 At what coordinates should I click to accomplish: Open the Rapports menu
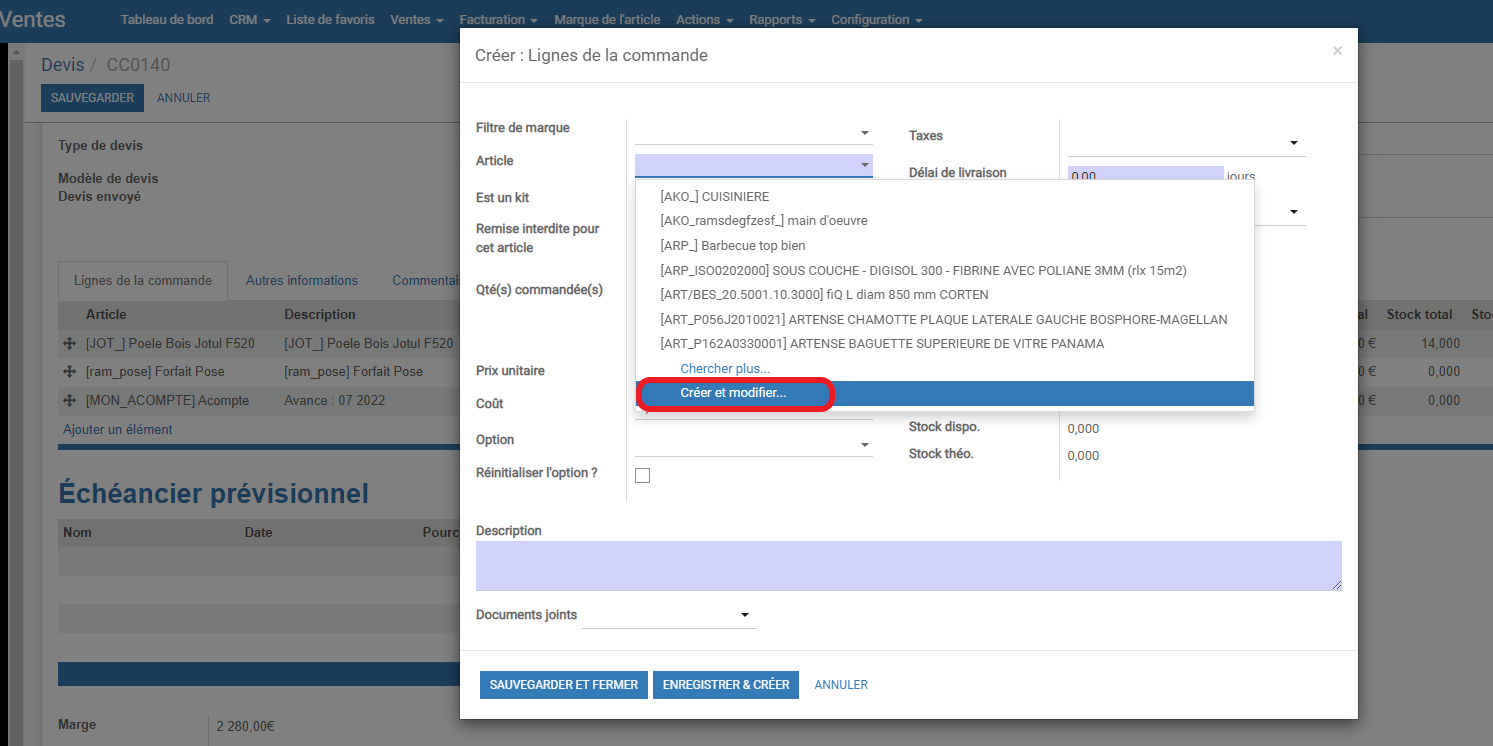(x=782, y=20)
